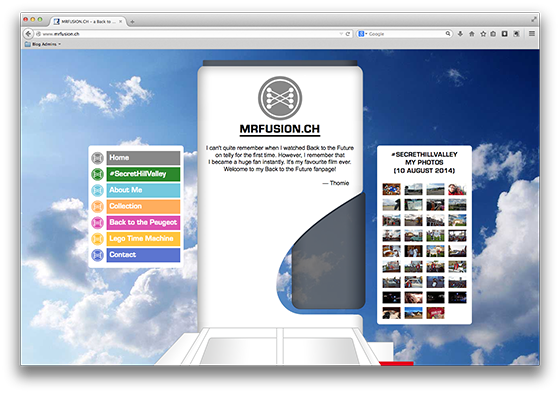Image resolution: width=560 pixels, height=394 pixels.
Task: Reload the page with the refresh icon
Action: (348, 34)
